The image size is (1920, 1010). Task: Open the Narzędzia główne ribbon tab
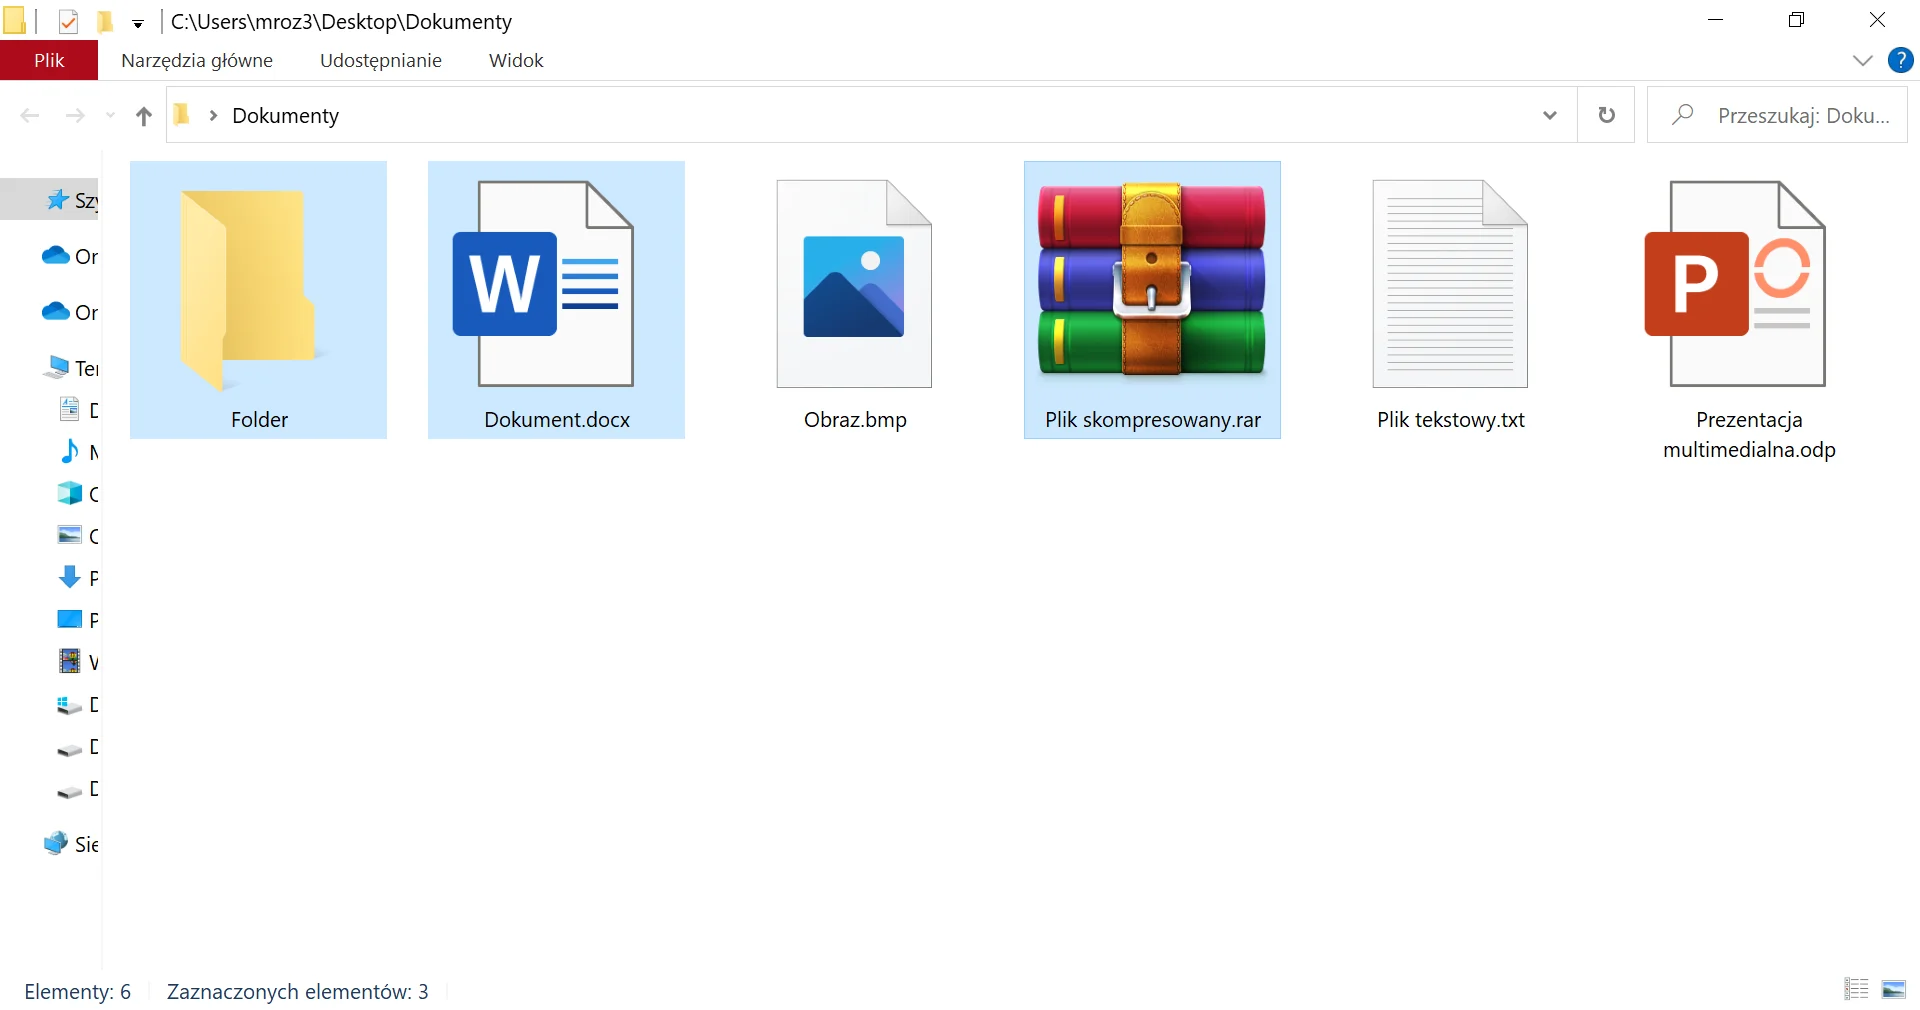(x=197, y=60)
